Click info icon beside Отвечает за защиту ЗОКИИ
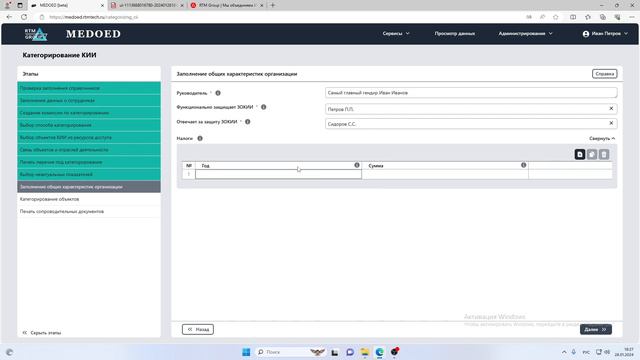The image size is (640, 360). click(x=248, y=122)
